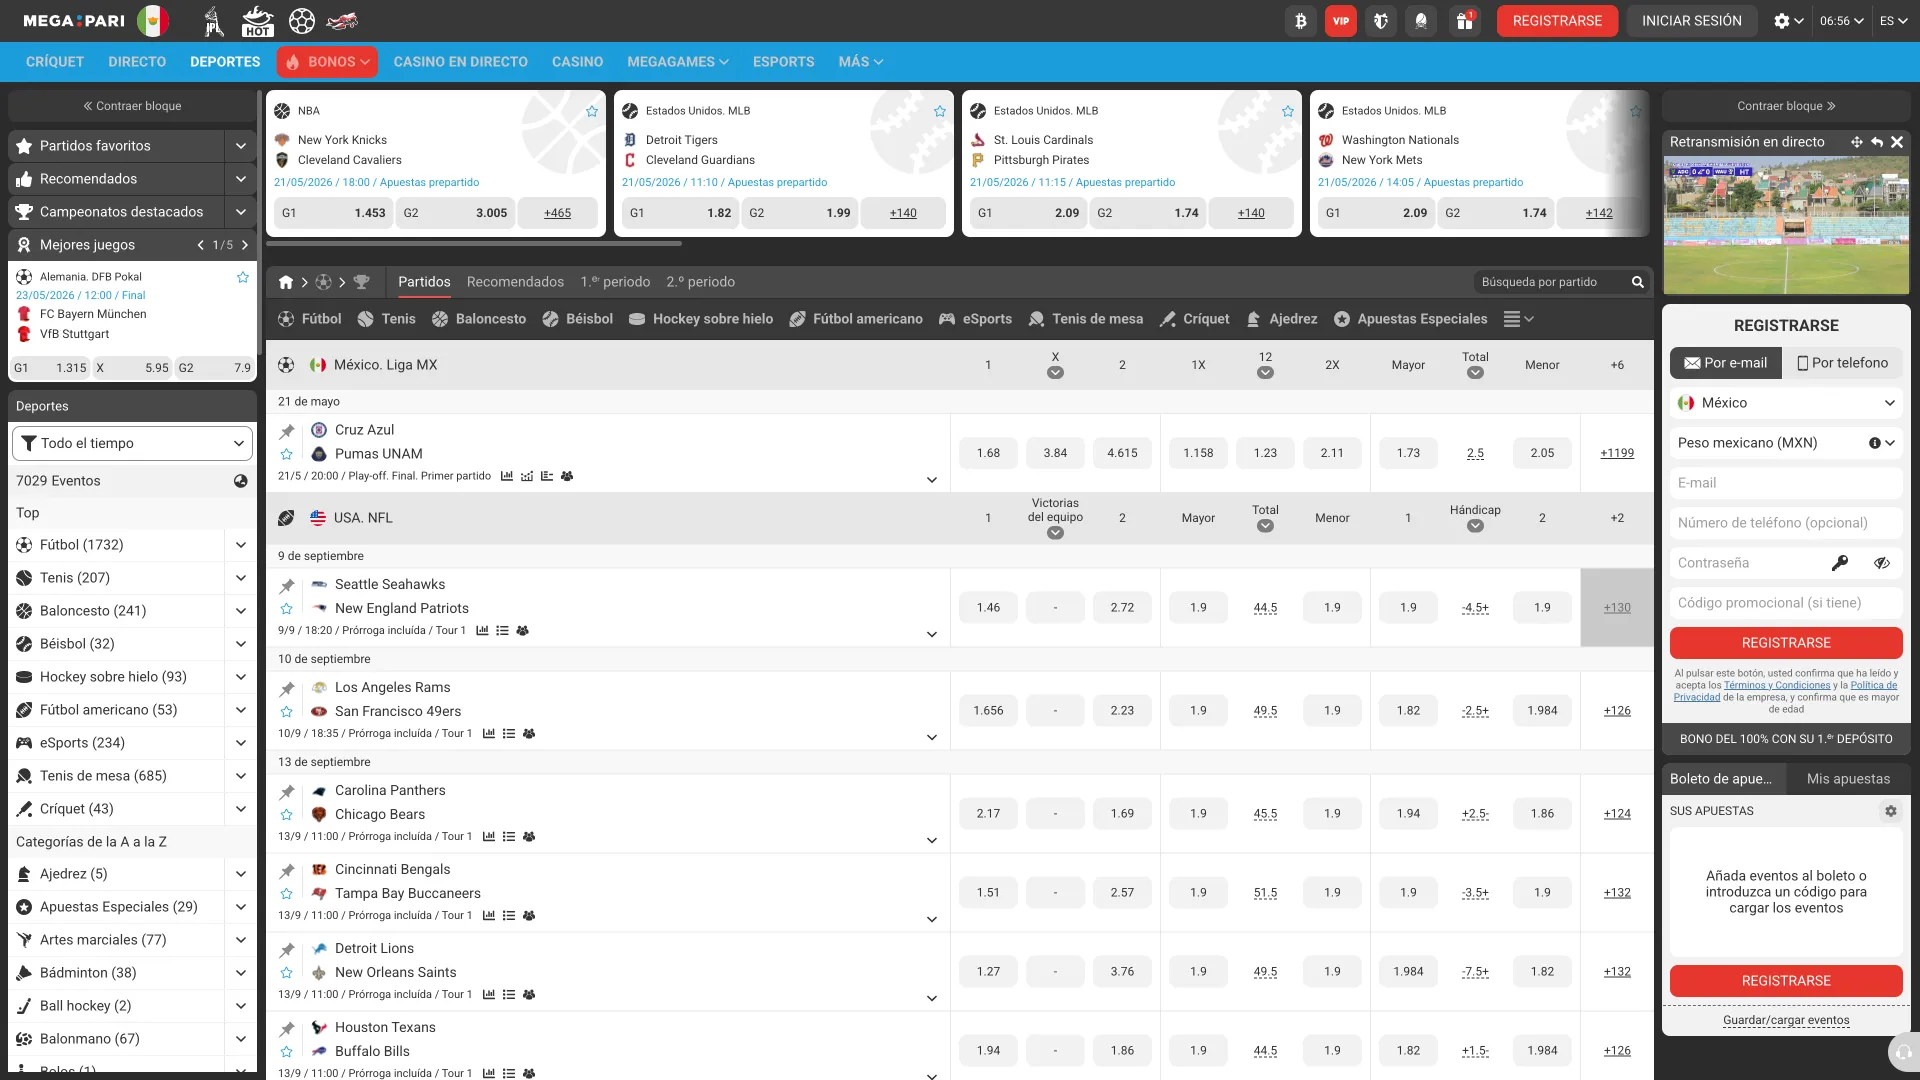Viewport: 1920px width, 1080px height.
Task: Bet on Cruz Azul odds 1.68
Action: (988, 453)
